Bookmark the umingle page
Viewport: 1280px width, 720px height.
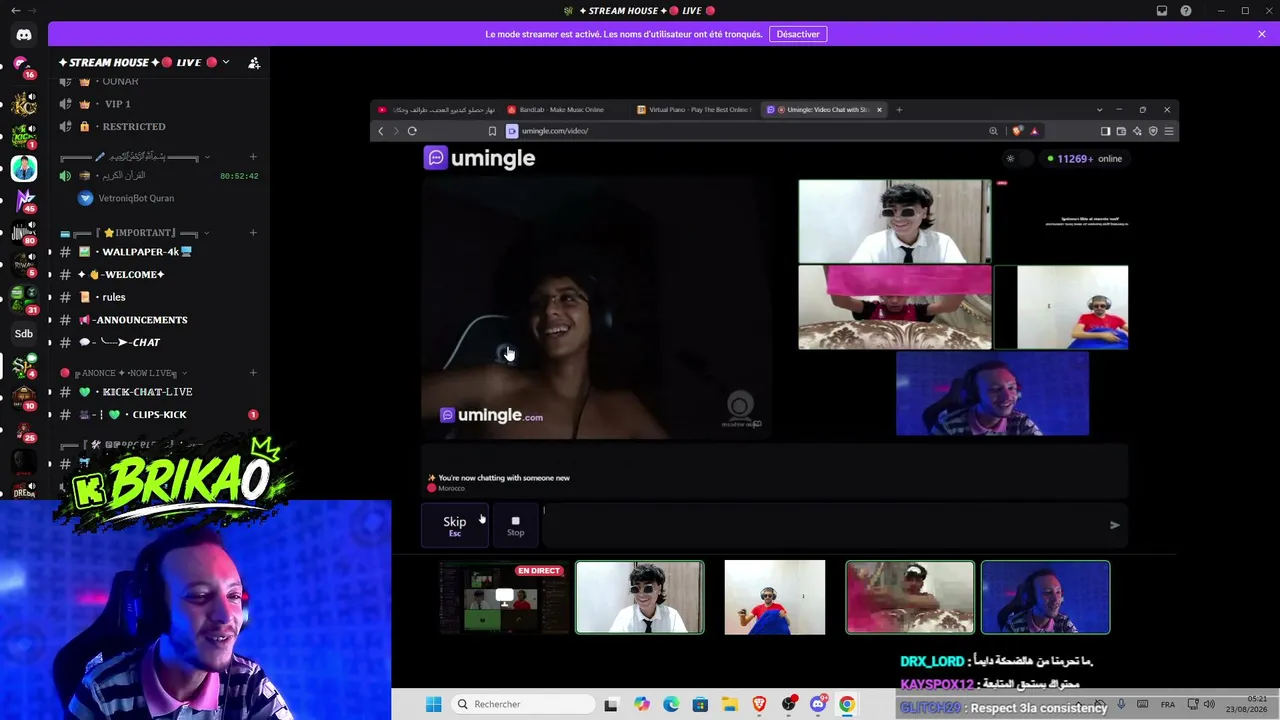click(x=492, y=131)
